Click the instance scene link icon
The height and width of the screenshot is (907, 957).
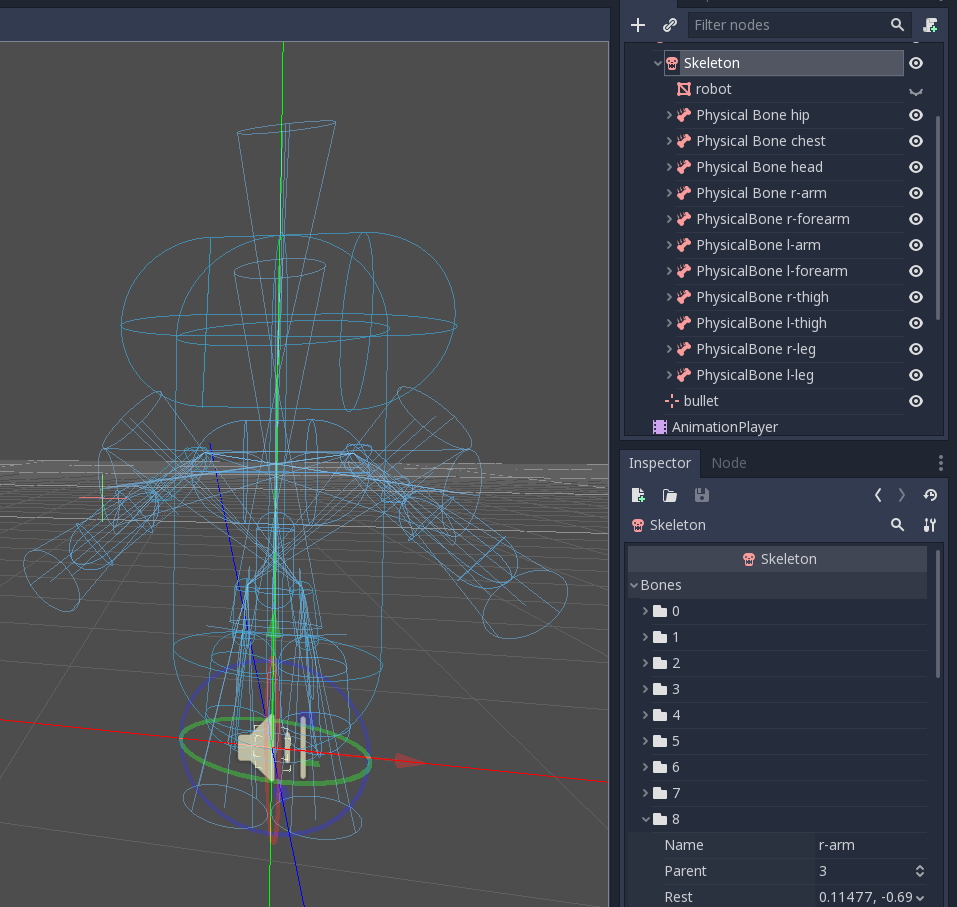670,25
